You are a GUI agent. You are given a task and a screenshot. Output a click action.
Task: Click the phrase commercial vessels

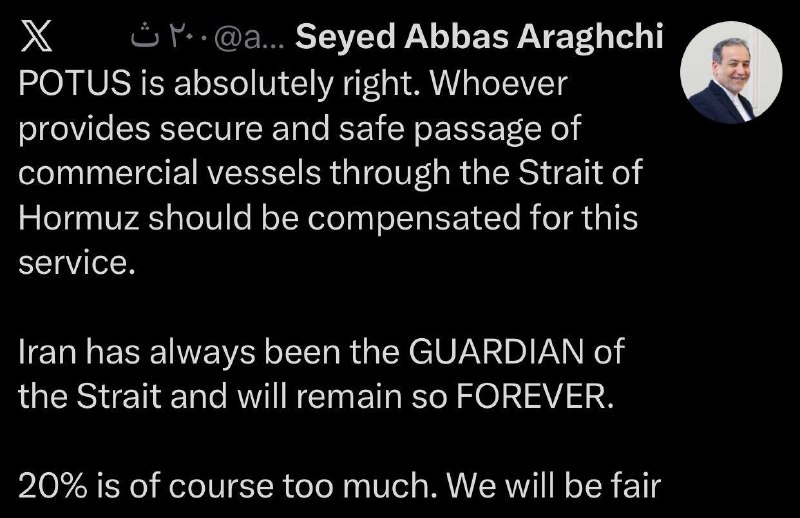[170, 173]
